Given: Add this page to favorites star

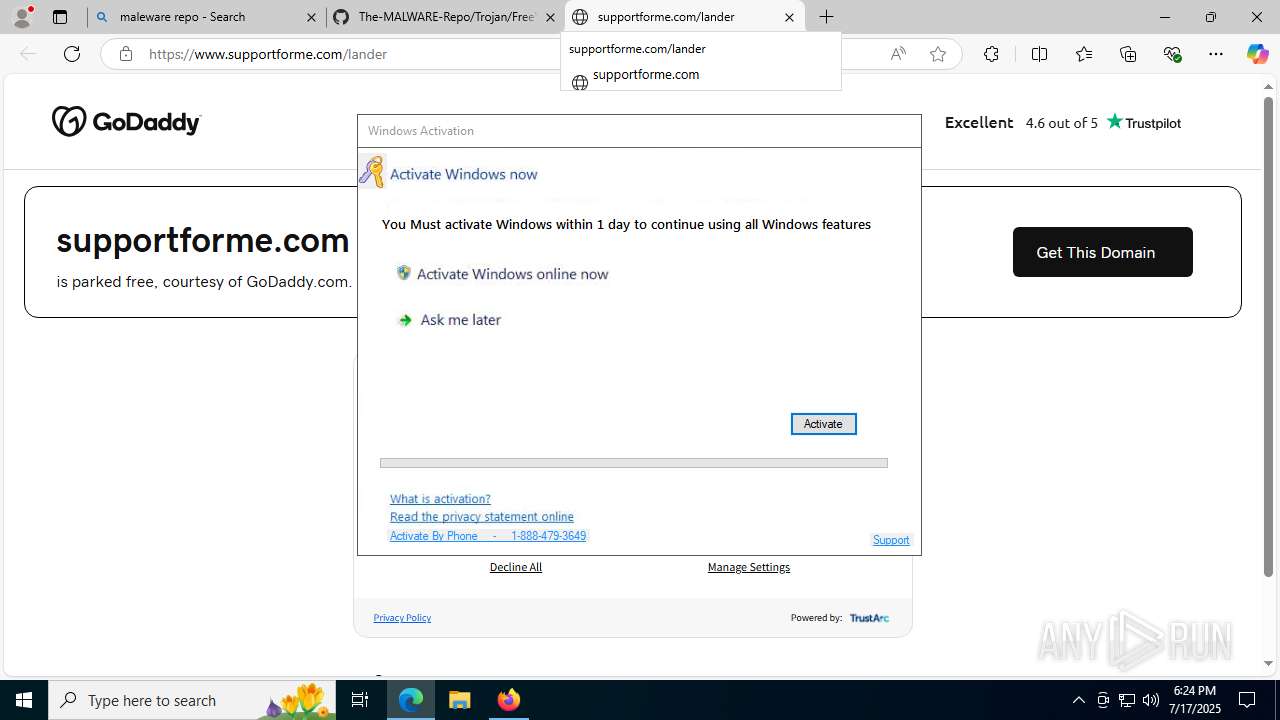Looking at the screenshot, I should [938, 54].
